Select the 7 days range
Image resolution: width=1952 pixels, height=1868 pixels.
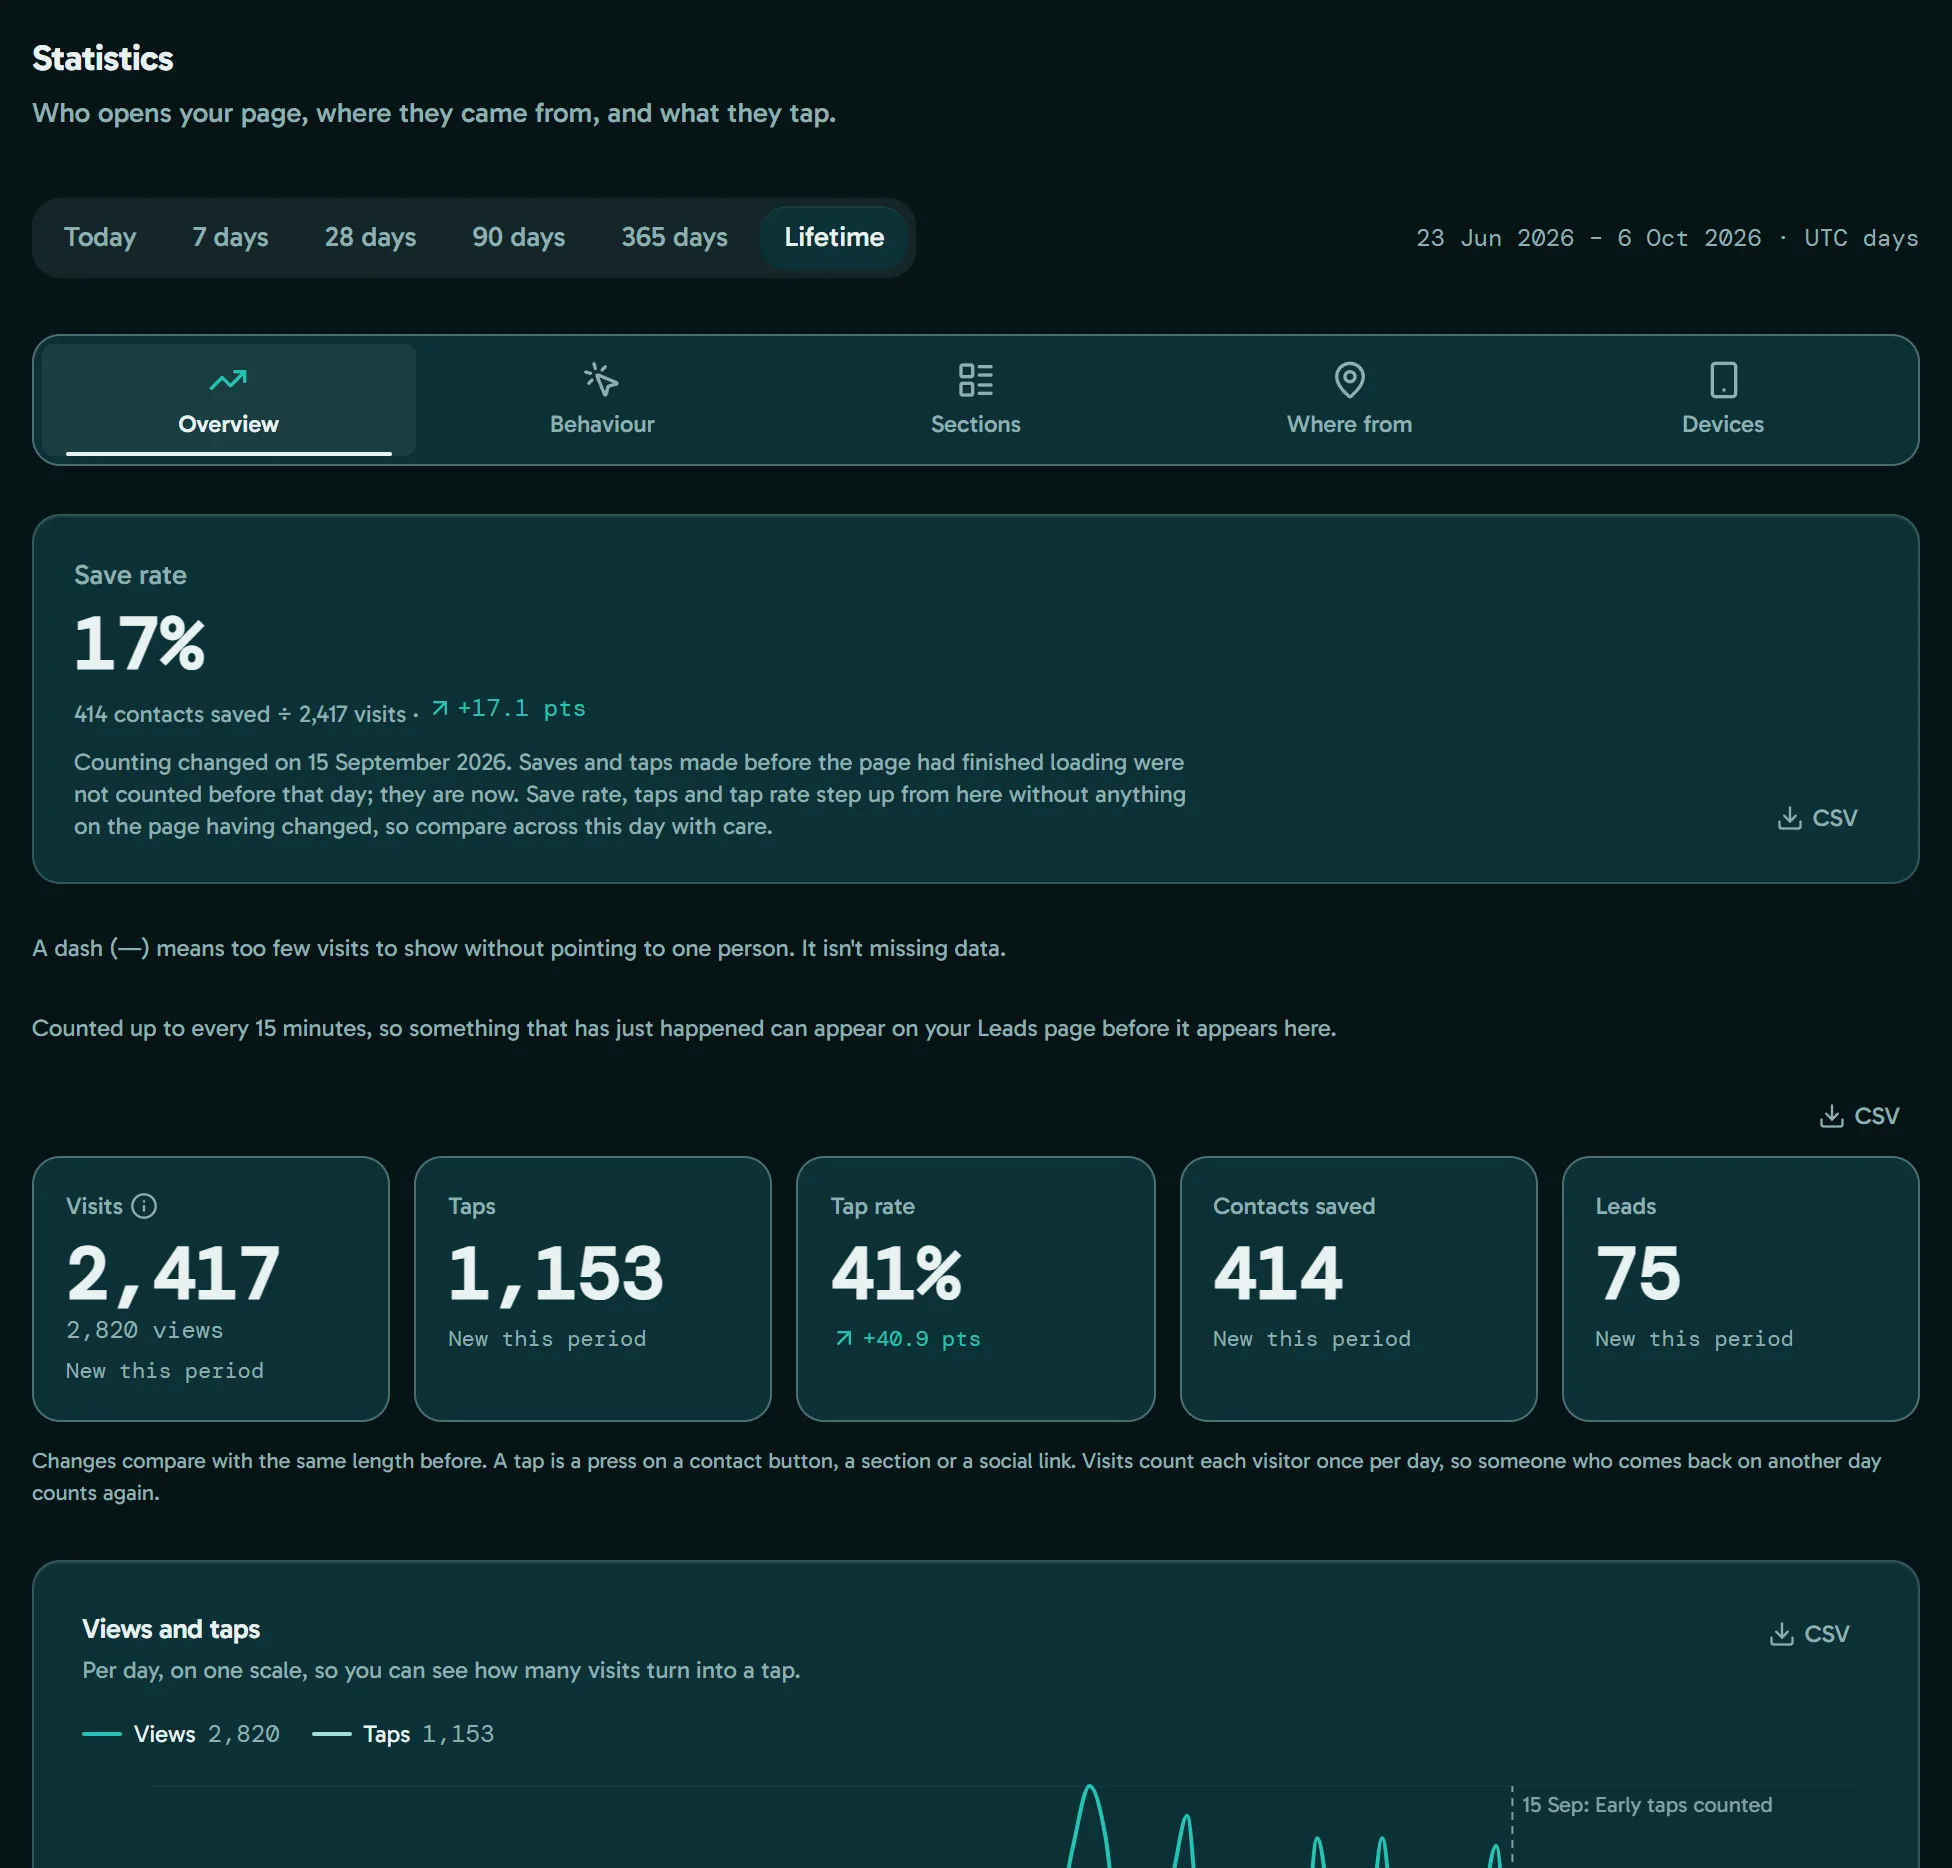[x=230, y=237]
